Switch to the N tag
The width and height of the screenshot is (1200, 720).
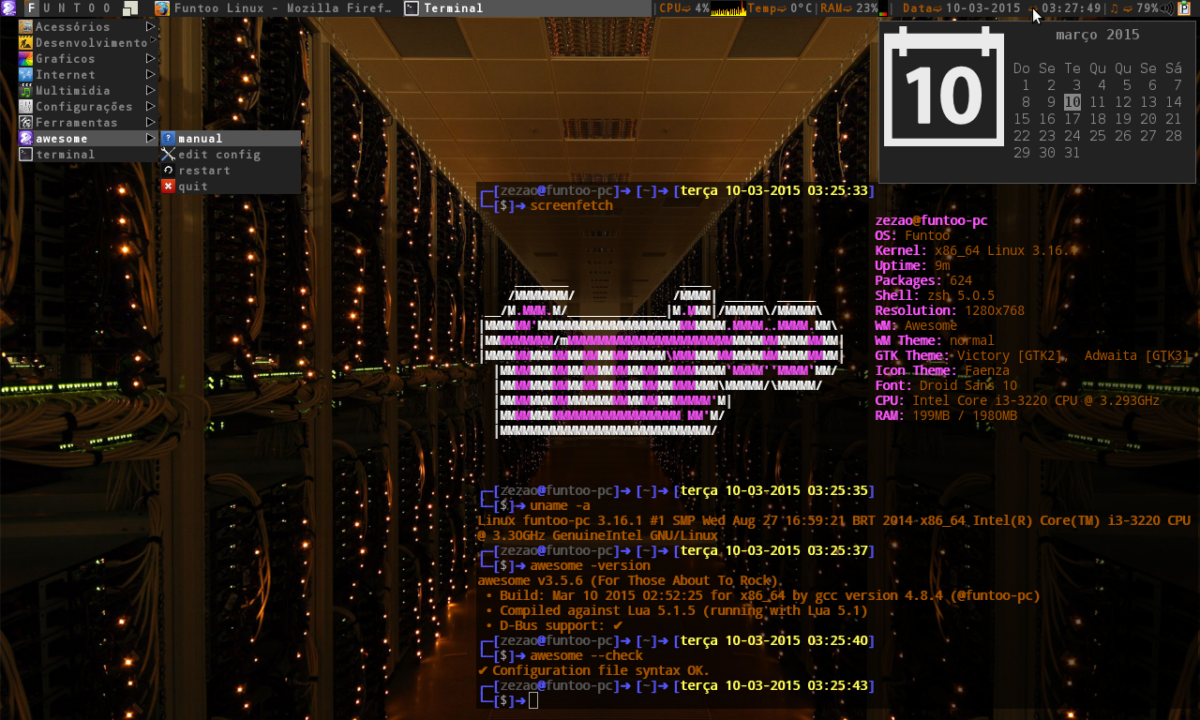(64, 8)
